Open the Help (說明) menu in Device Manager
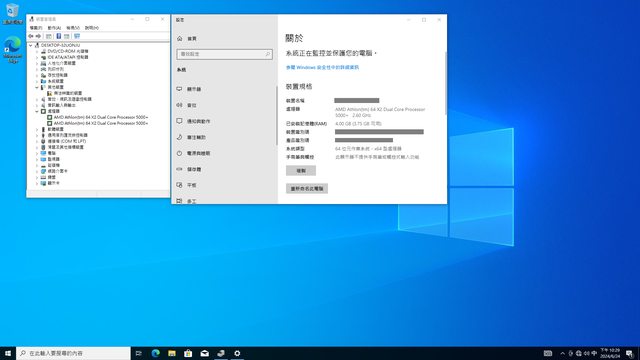 pyautogui.click(x=91, y=28)
